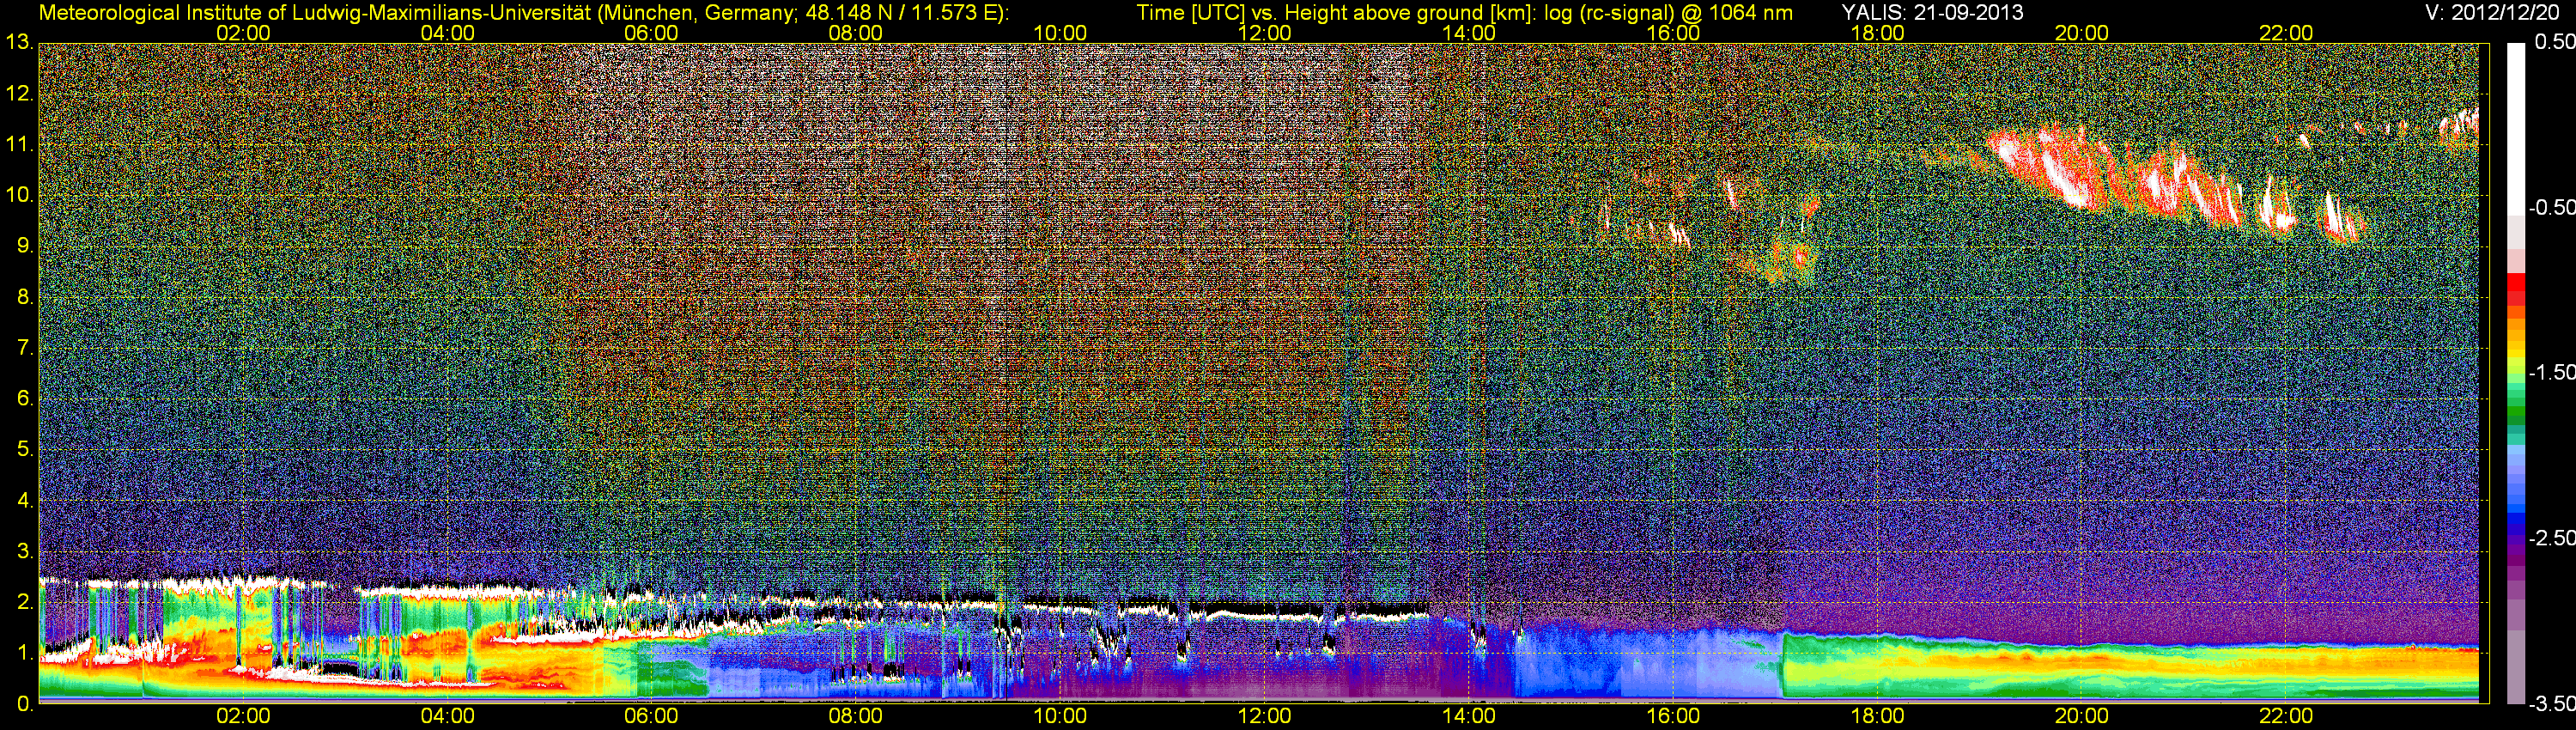Click height axis label '1.'
This screenshot has height=730, width=2576.
[x=24, y=652]
